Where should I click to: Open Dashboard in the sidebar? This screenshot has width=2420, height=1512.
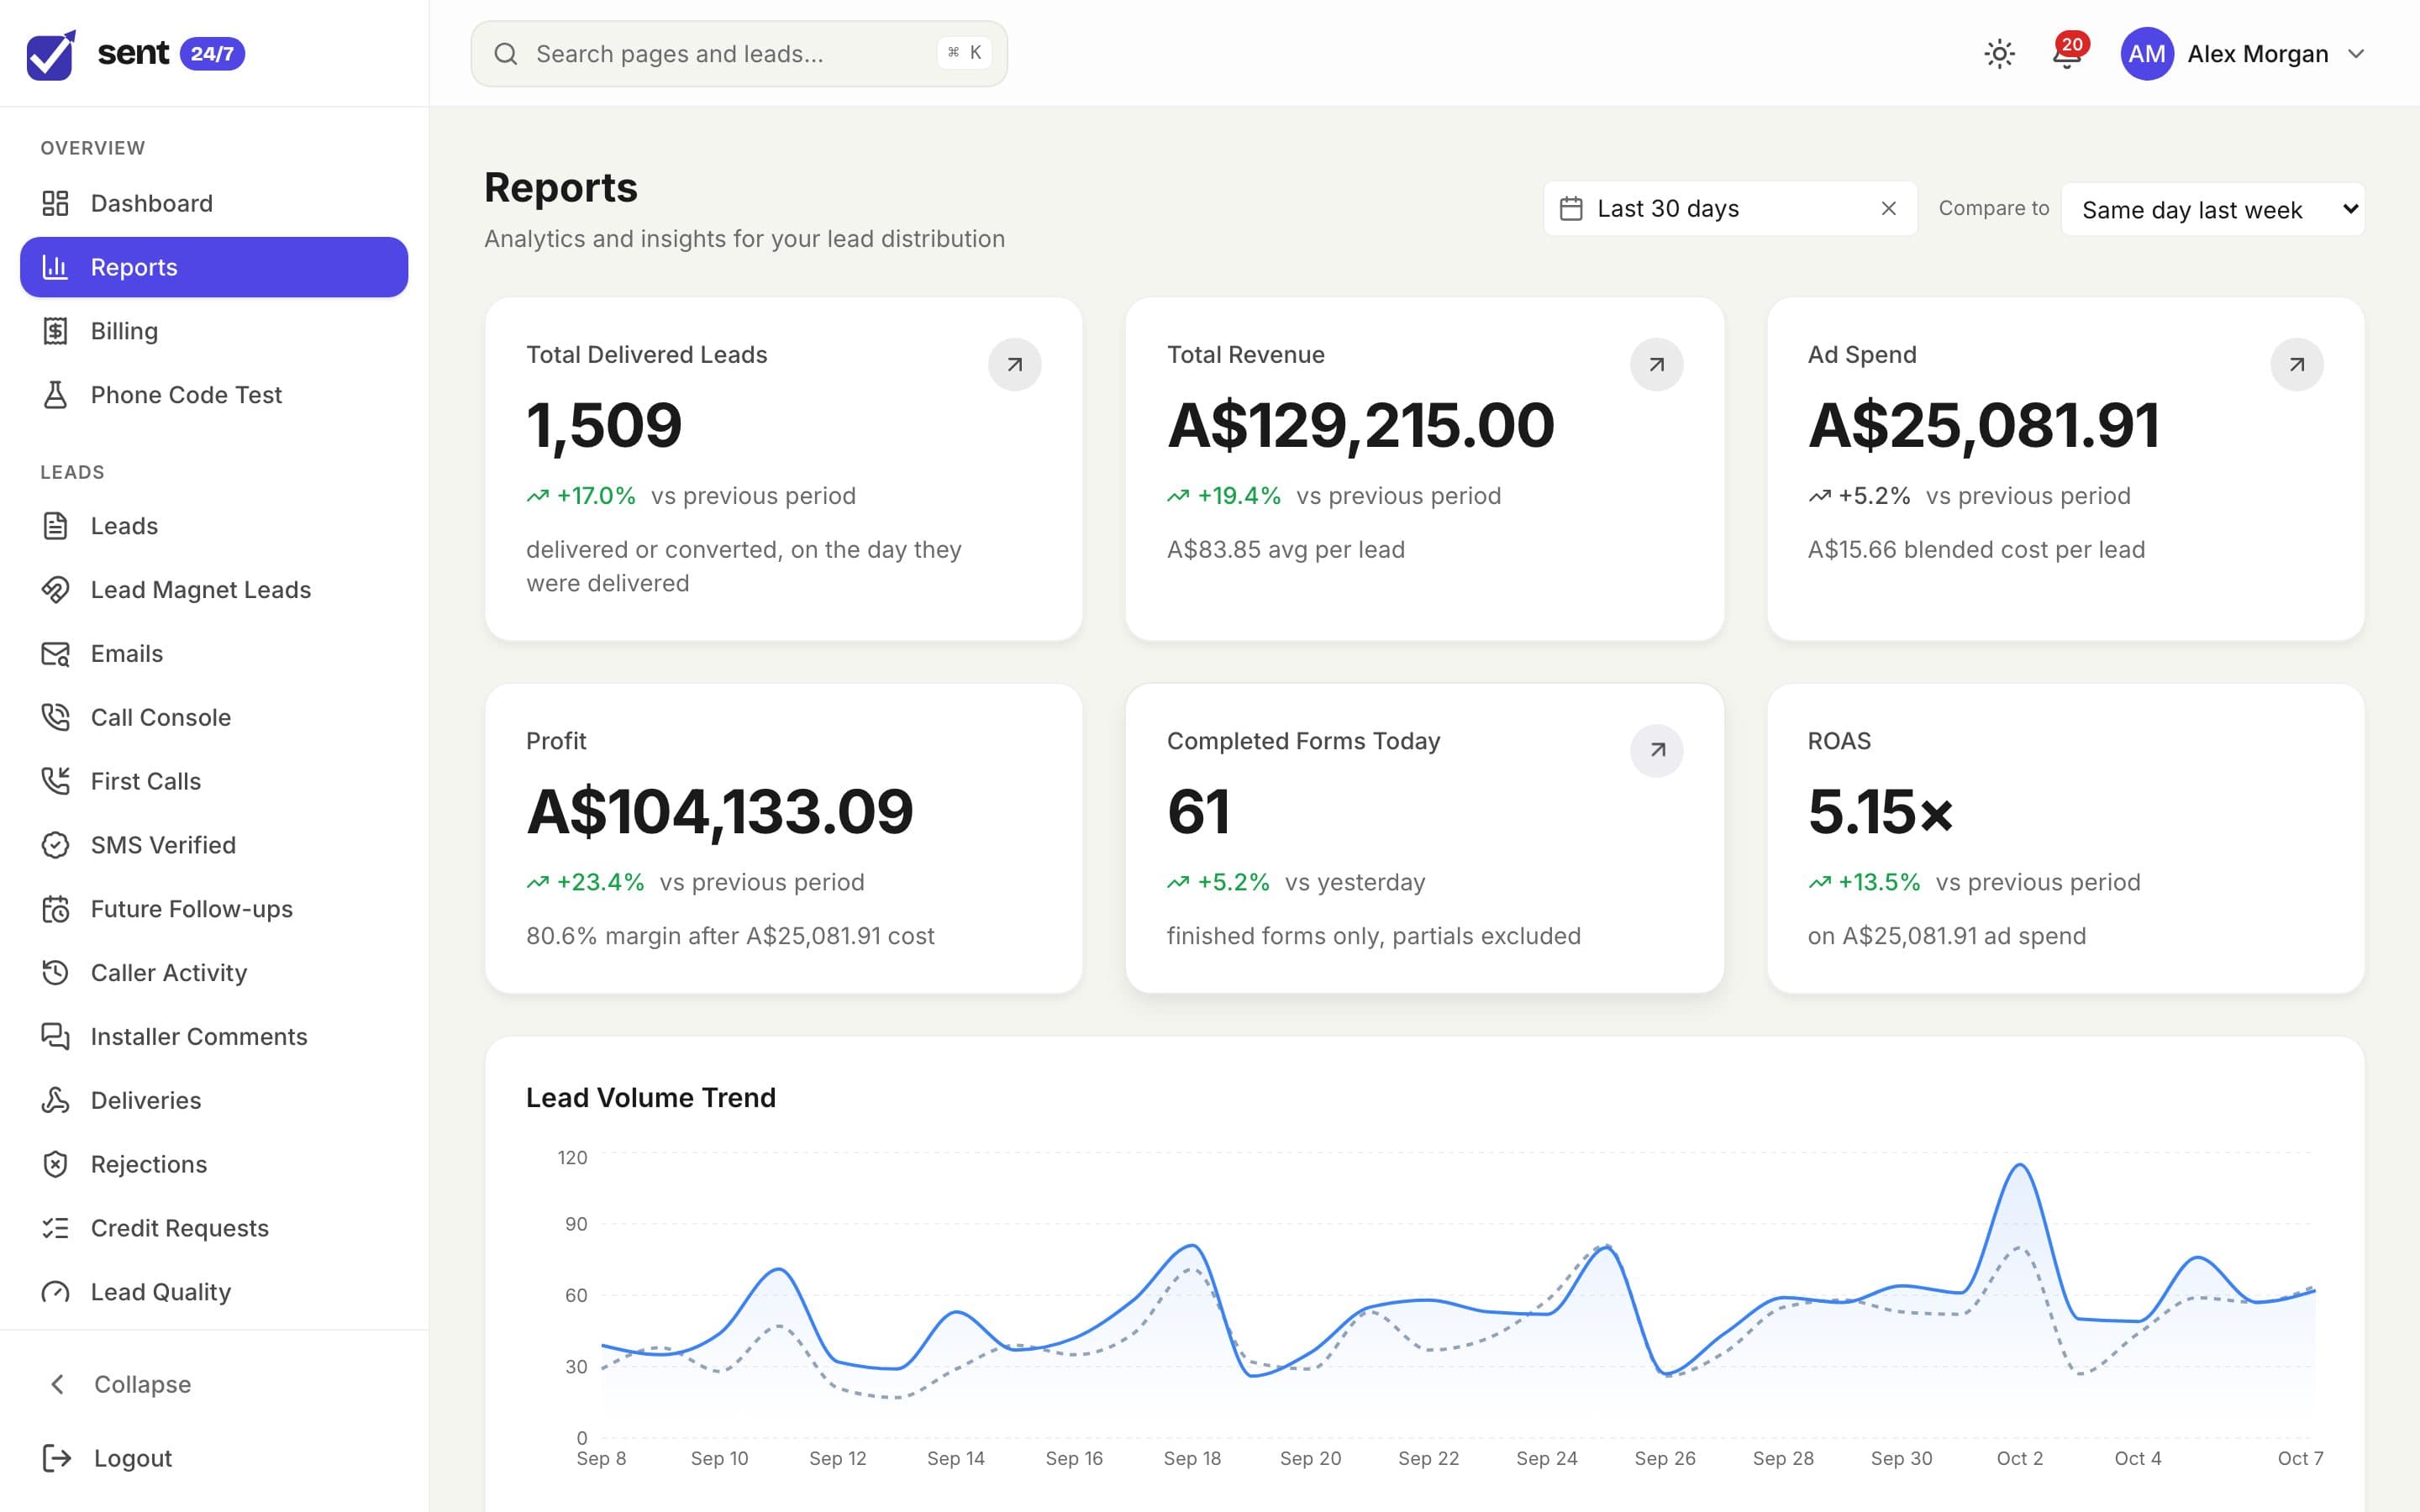[x=214, y=203]
